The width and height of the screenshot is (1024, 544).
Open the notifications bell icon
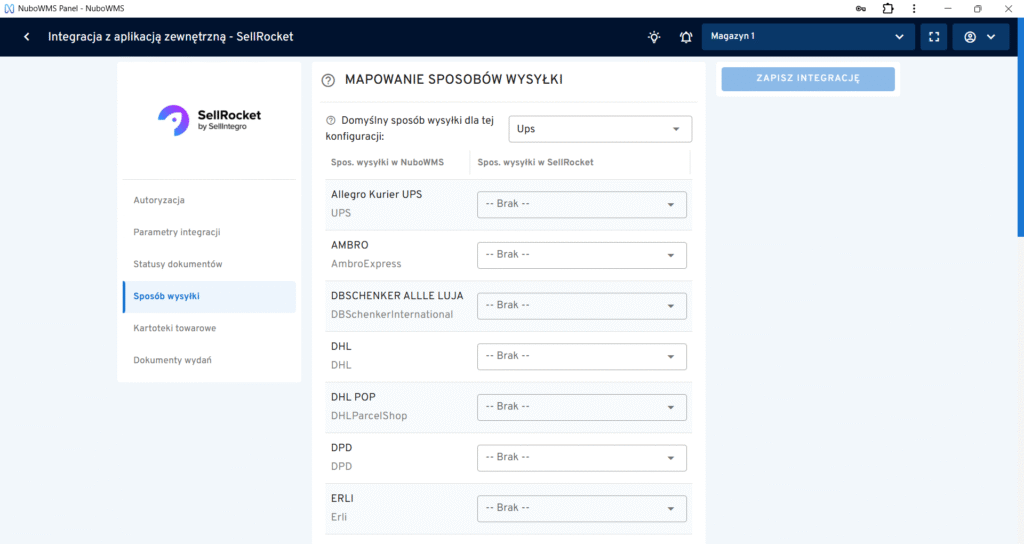(686, 37)
